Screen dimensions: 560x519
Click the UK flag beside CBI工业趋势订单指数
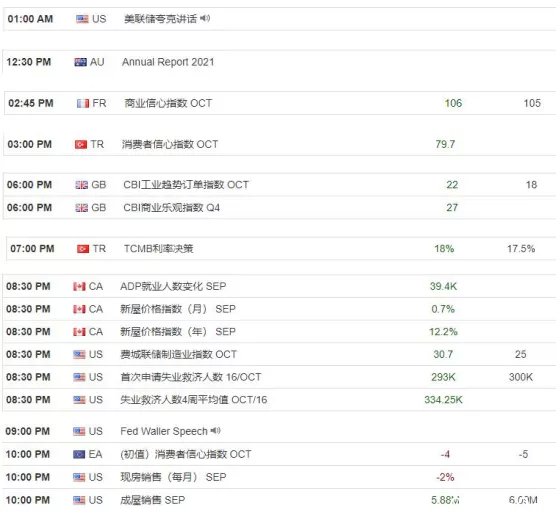click(81, 185)
